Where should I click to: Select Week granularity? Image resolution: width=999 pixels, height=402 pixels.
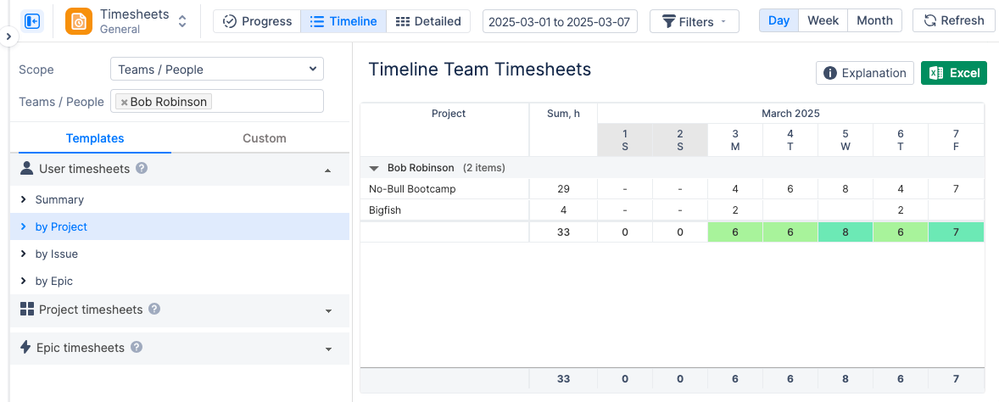[x=823, y=20]
